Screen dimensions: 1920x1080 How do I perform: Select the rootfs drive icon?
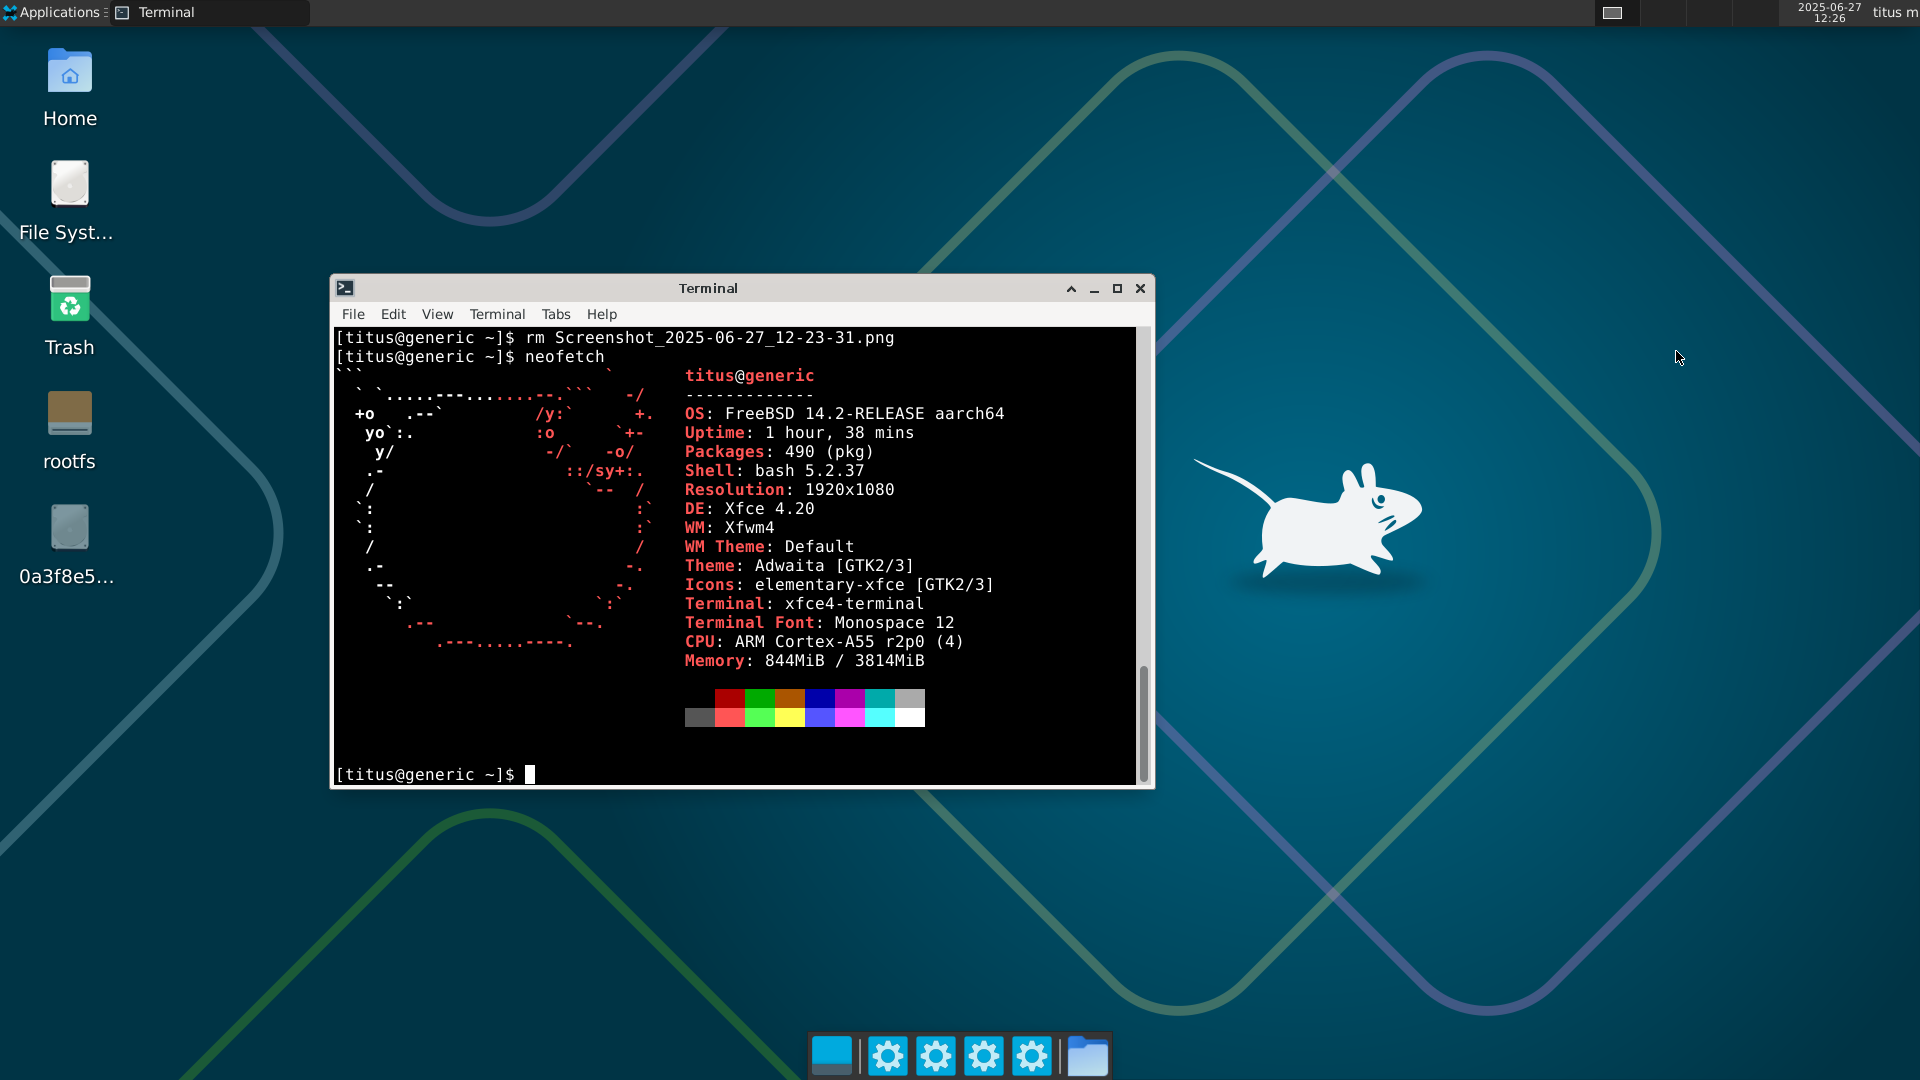coord(70,413)
